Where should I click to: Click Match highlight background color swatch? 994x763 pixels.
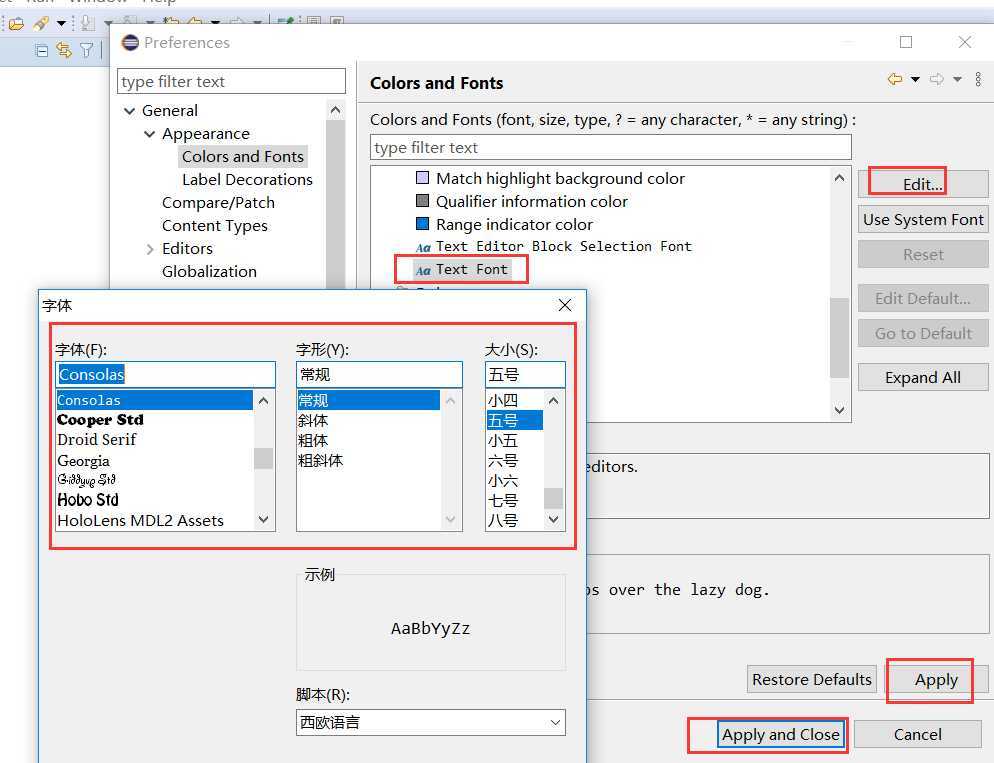422,177
